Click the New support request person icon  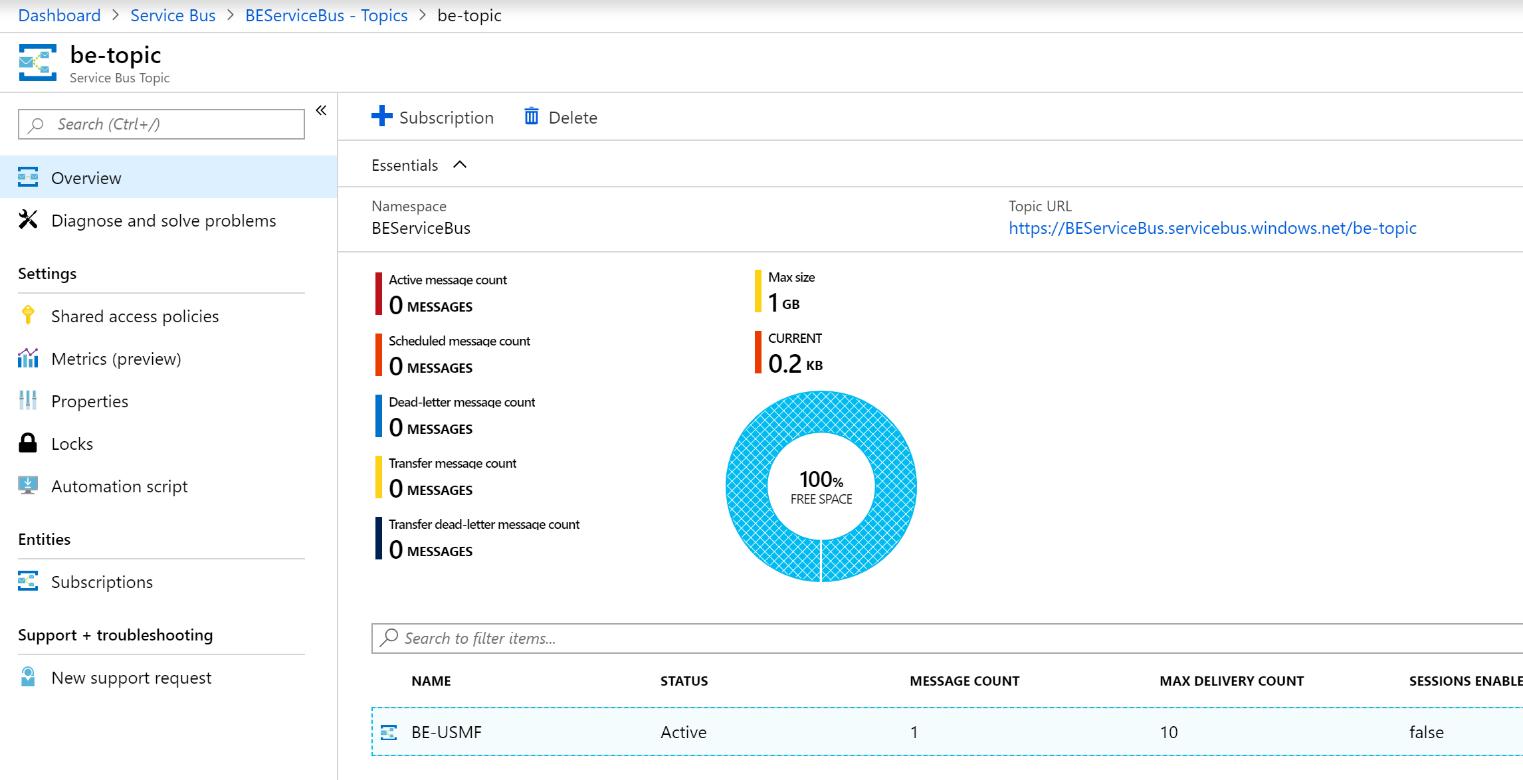click(28, 677)
